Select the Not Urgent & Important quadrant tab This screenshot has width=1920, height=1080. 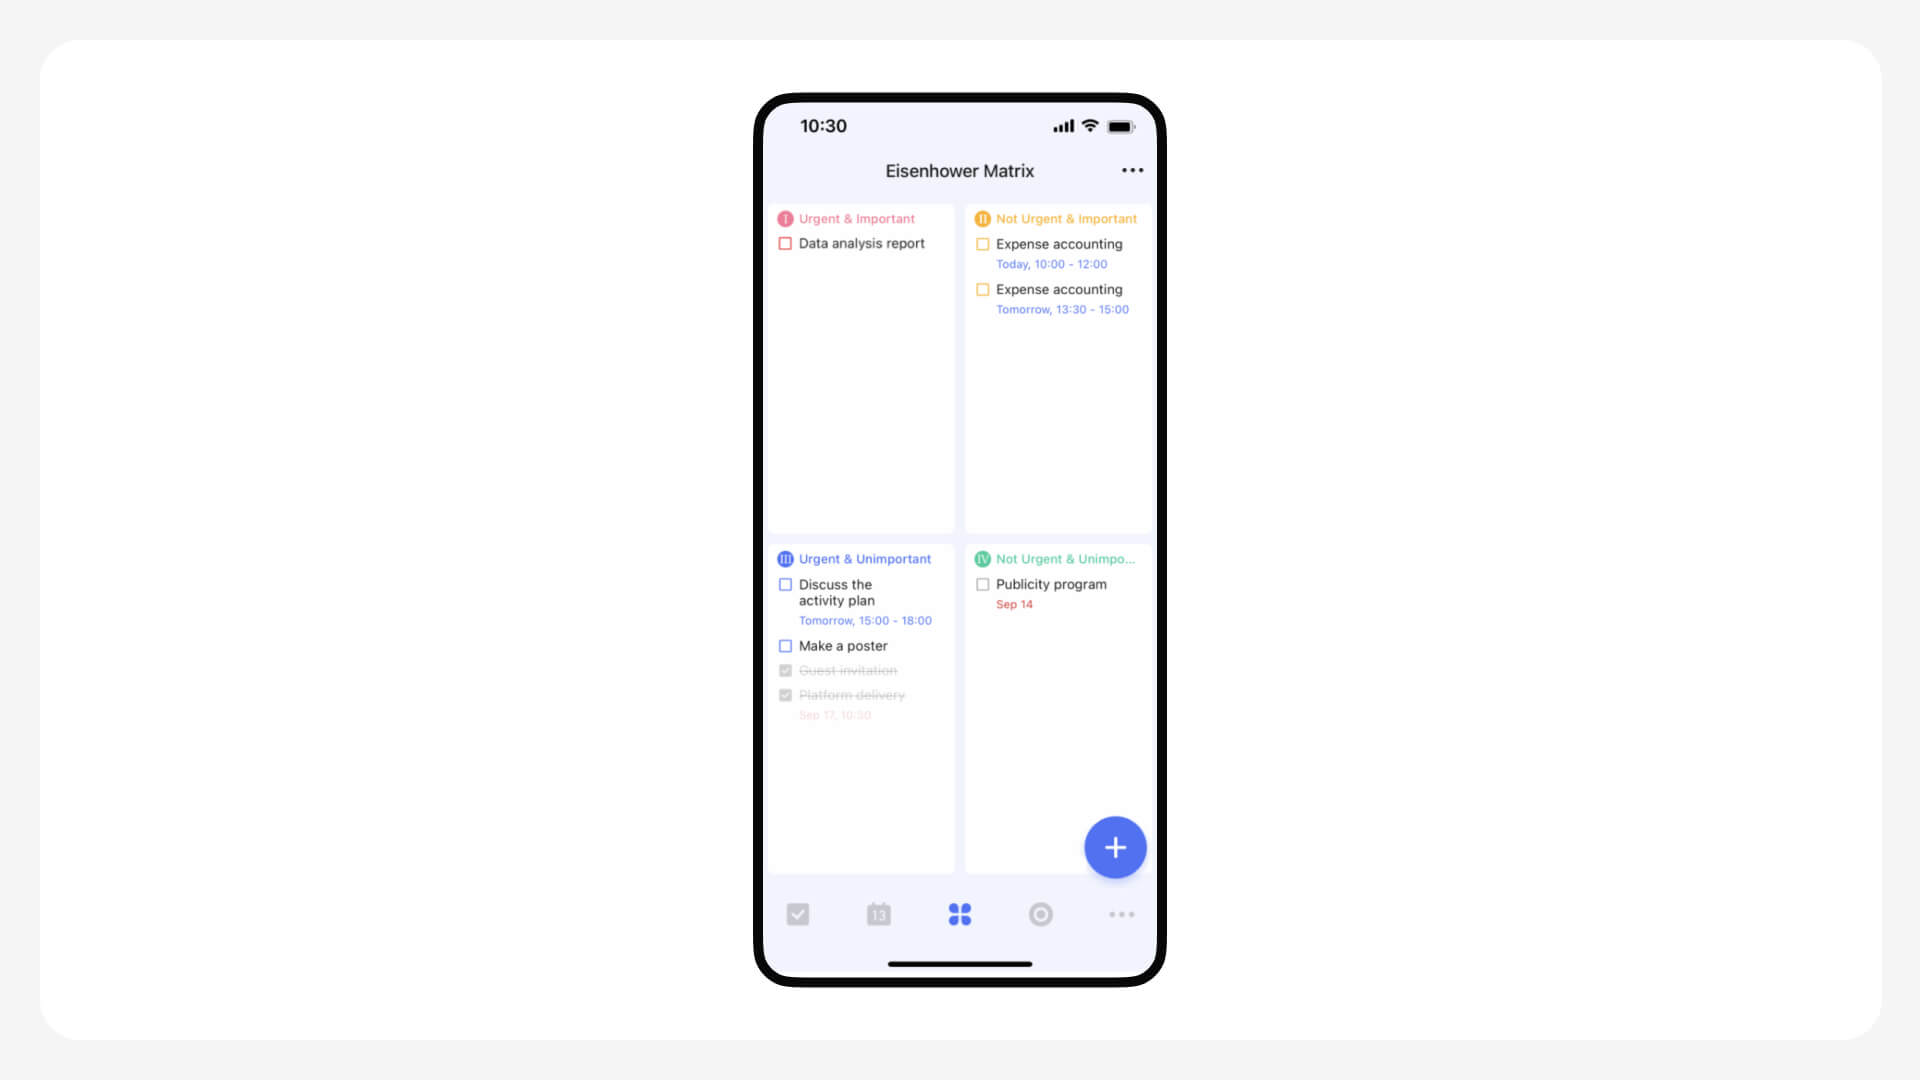[x=1055, y=218]
